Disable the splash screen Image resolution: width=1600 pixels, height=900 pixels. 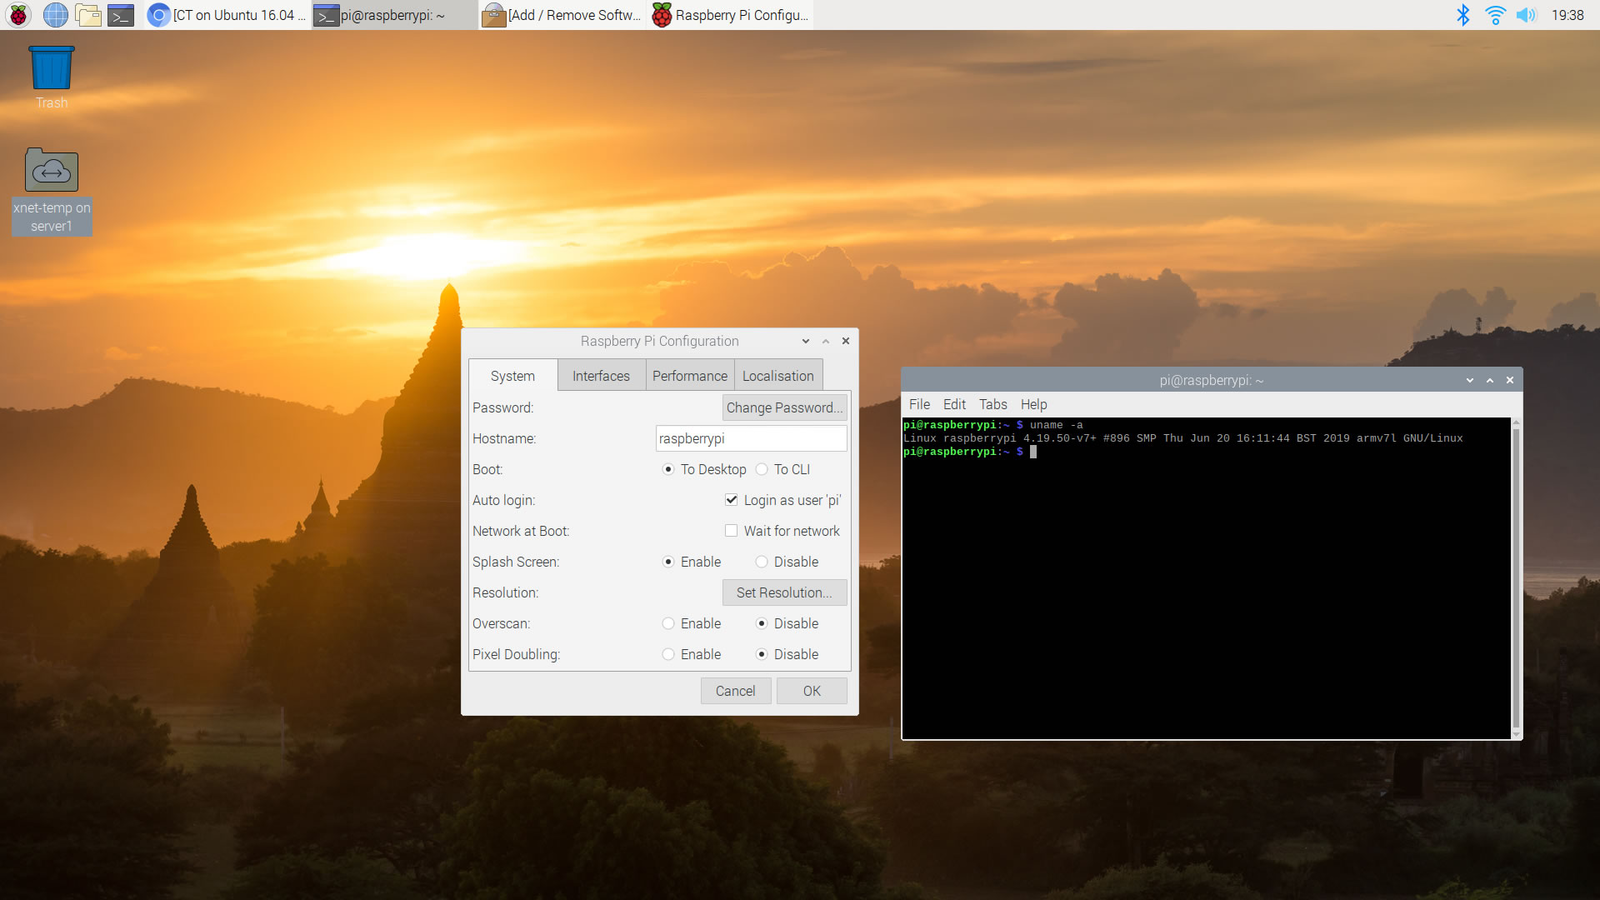[762, 562]
